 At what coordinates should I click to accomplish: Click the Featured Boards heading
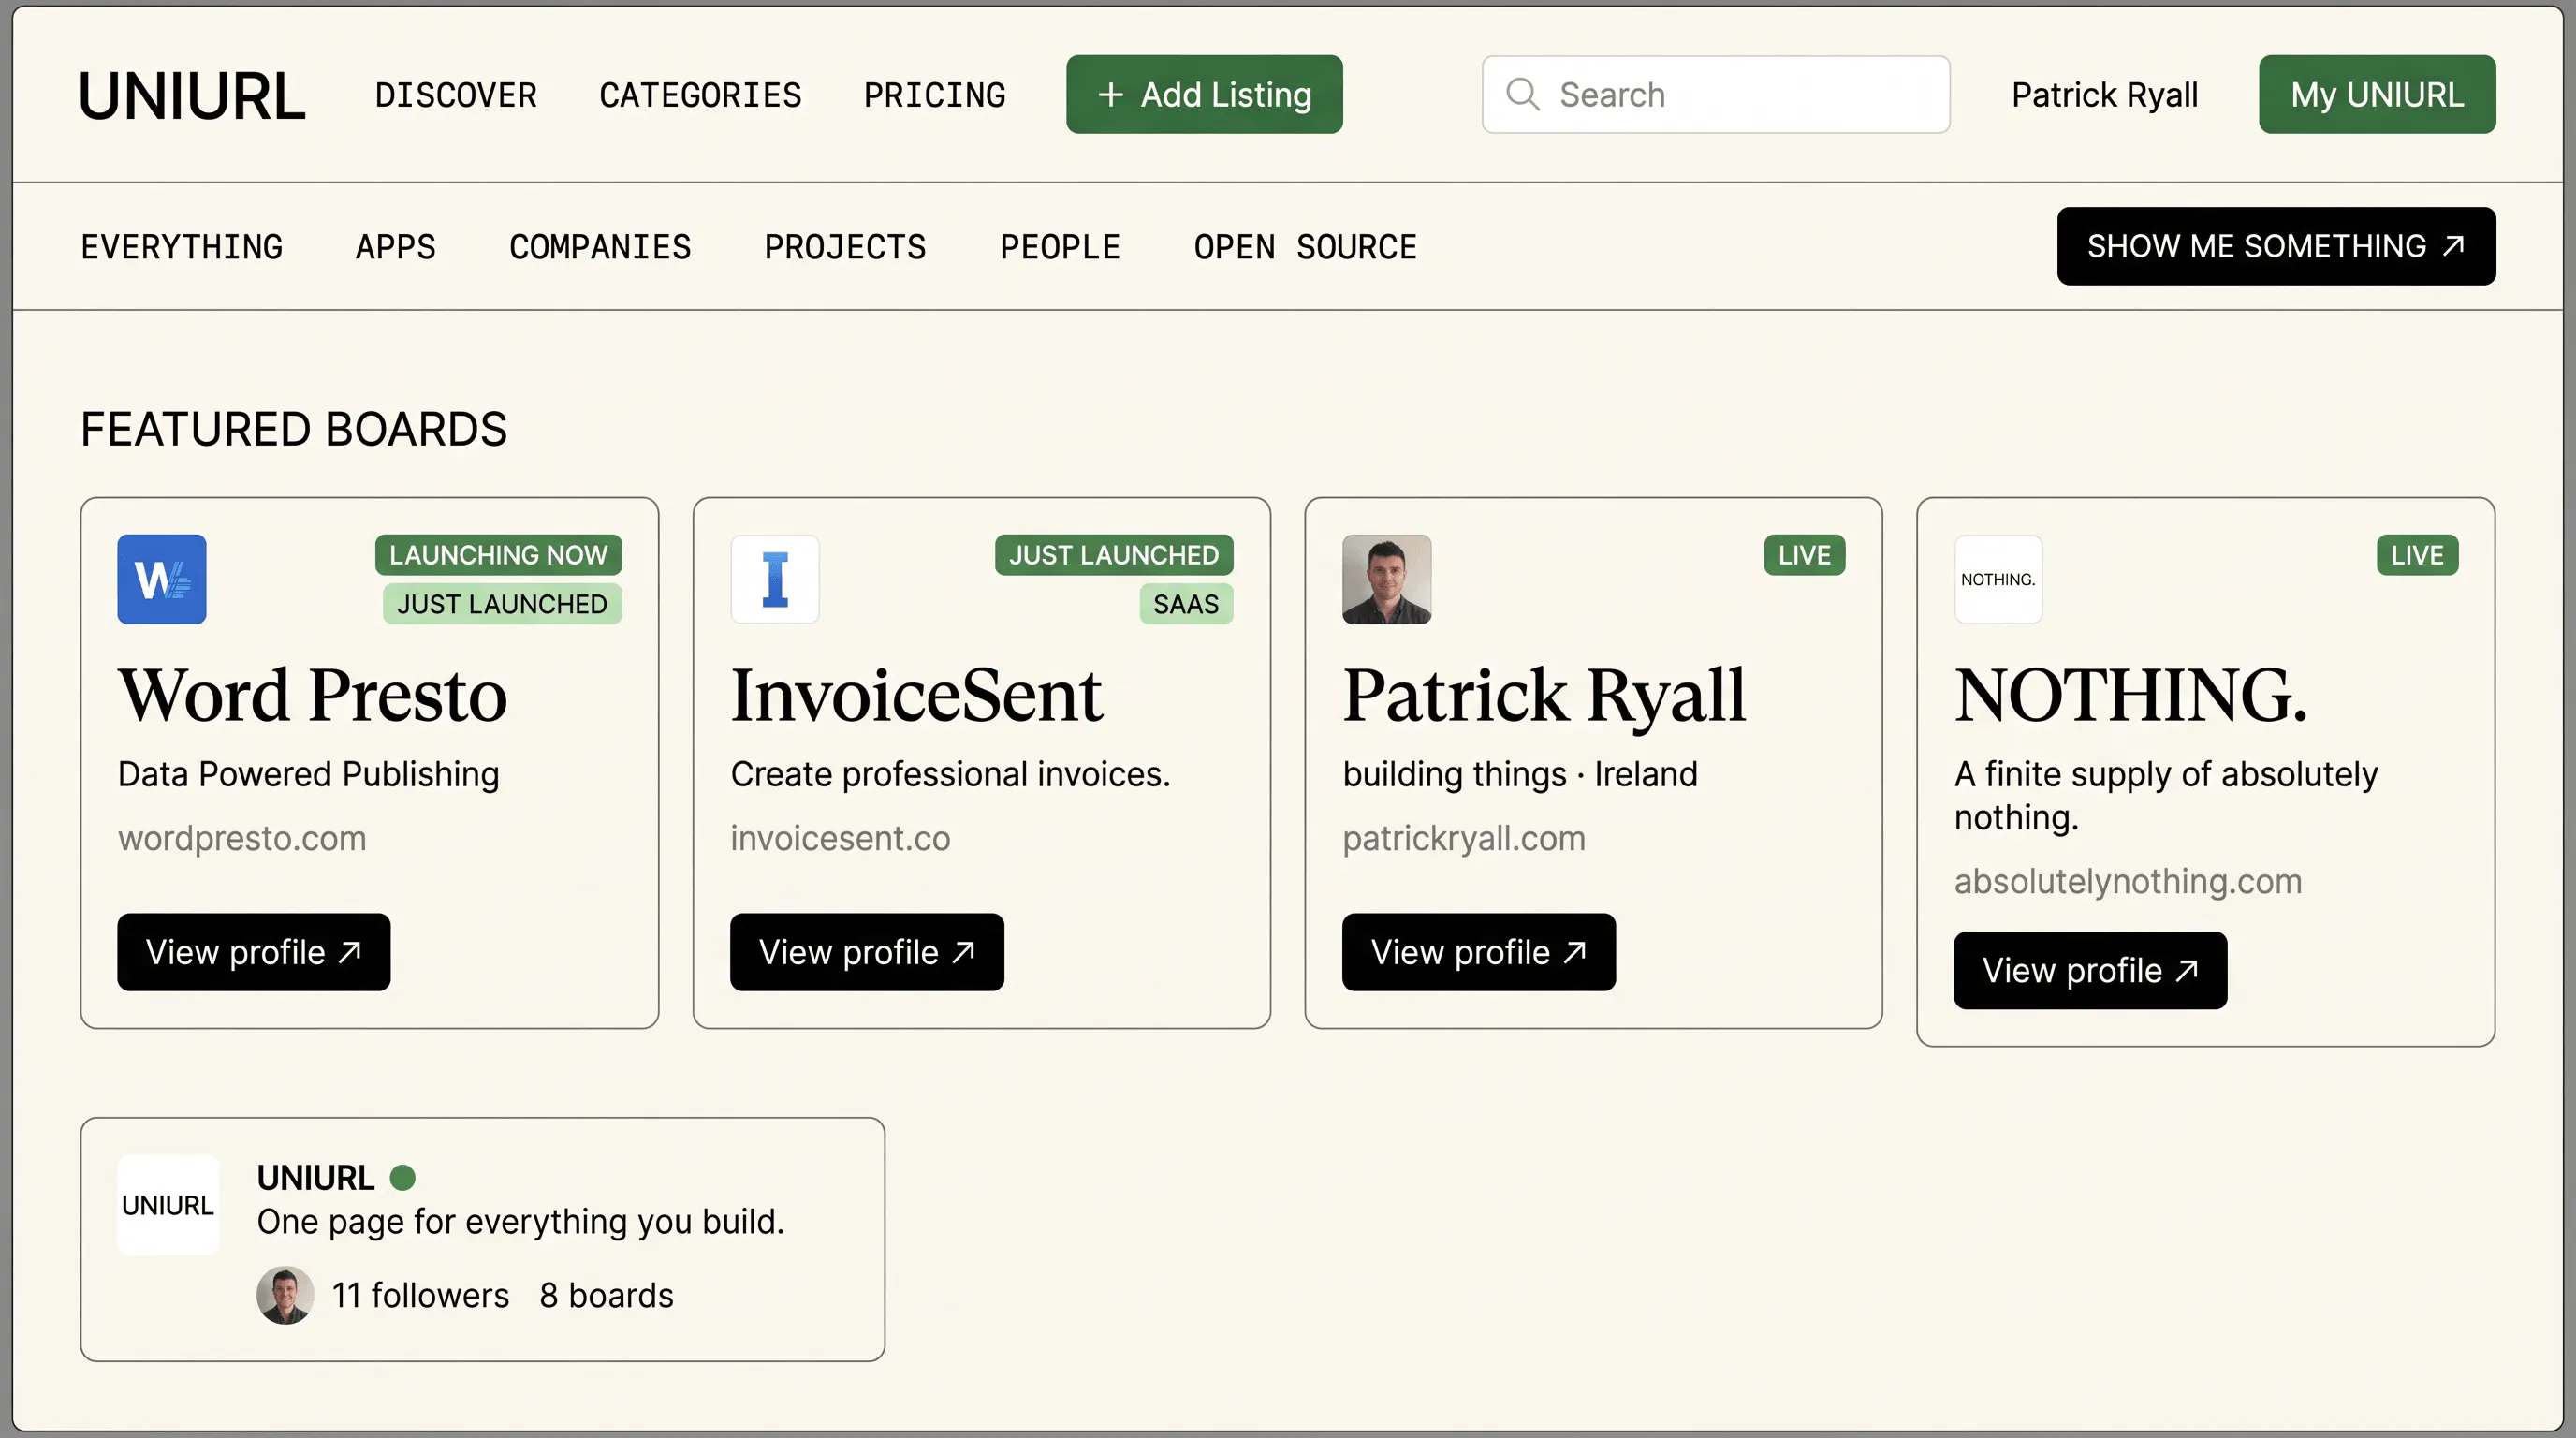[294, 430]
